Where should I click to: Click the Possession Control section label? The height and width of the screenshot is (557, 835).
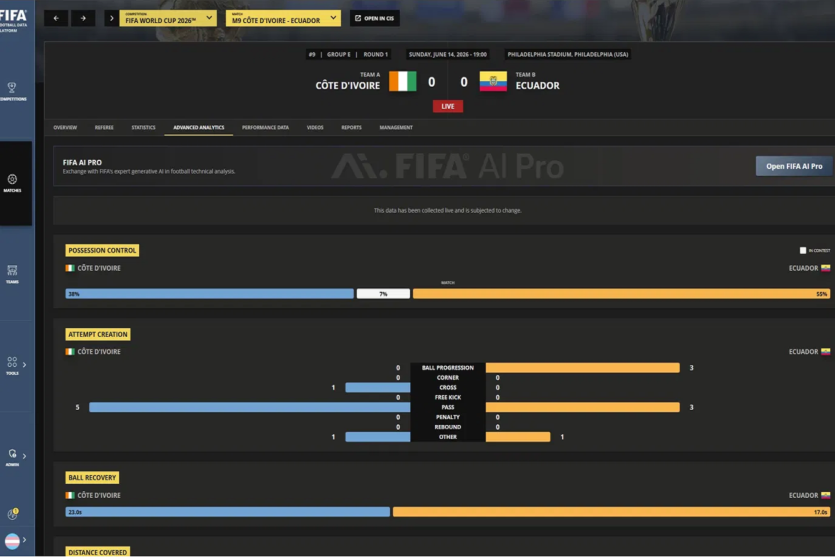coord(102,250)
